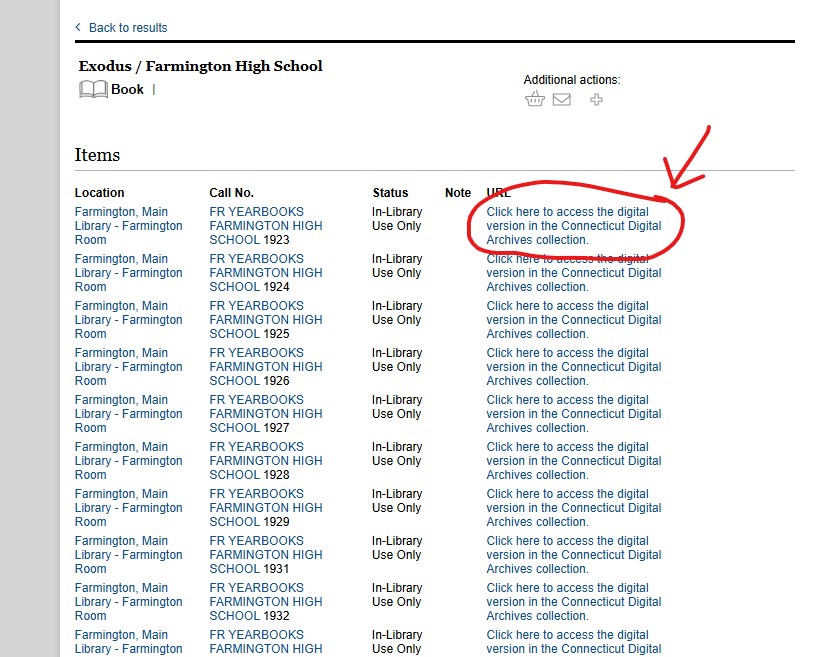Click In-Library Use Only status for 1932
Viewport: 820px width, 657px height.
tap(397, 595)
